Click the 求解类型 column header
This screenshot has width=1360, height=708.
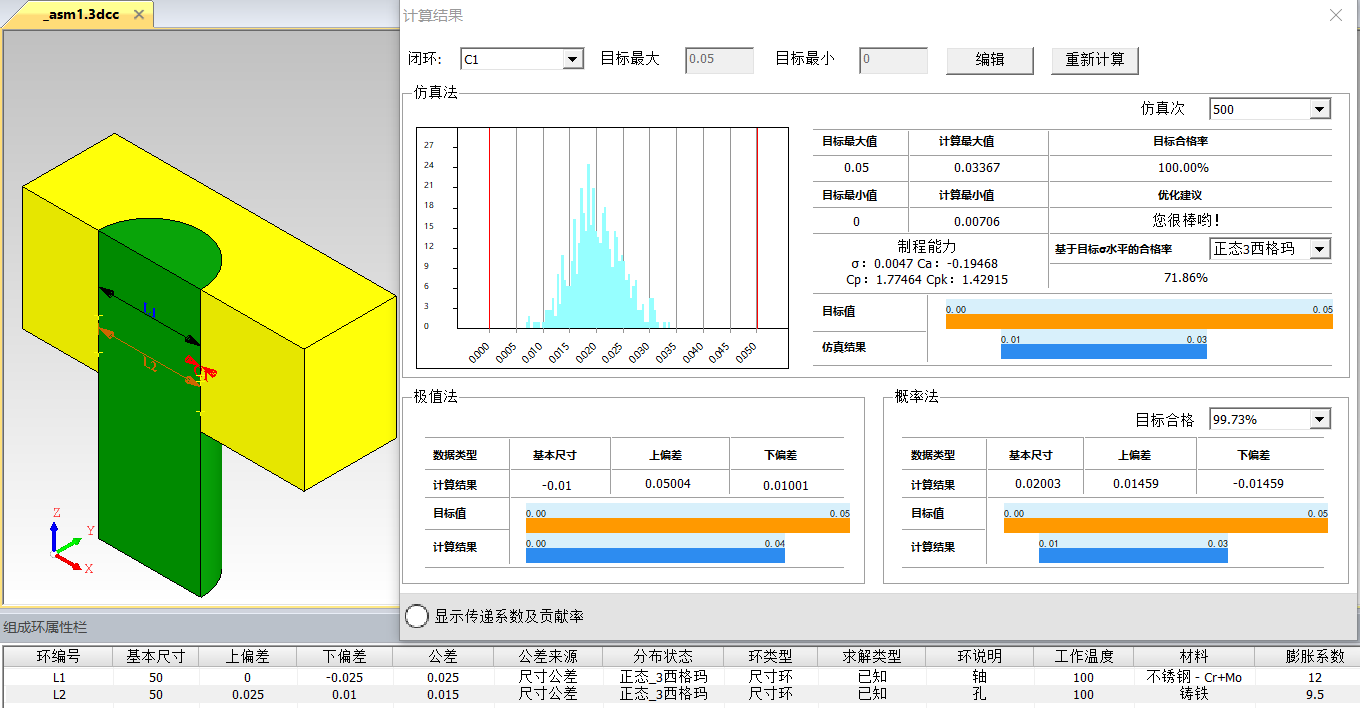pyautogui.click(x=872, y=657)
